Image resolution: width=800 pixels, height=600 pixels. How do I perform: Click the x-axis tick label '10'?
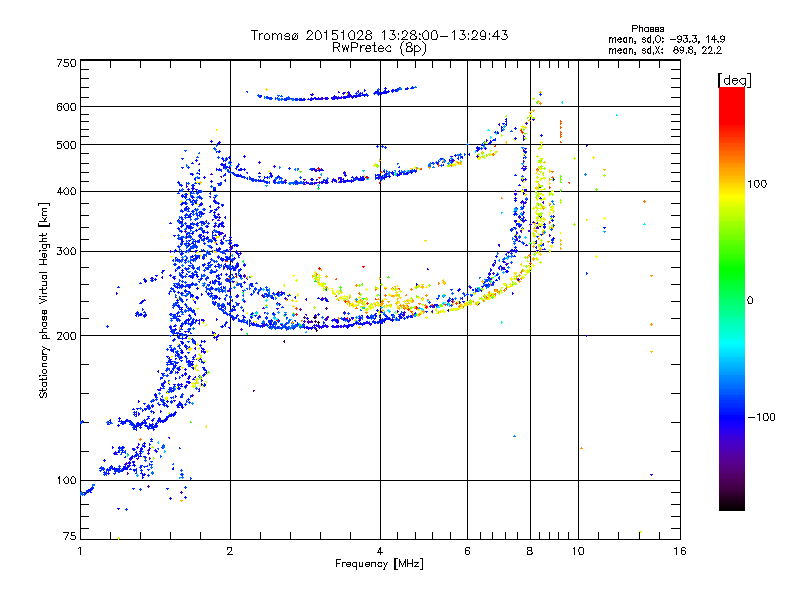click(x=578, y=551)
